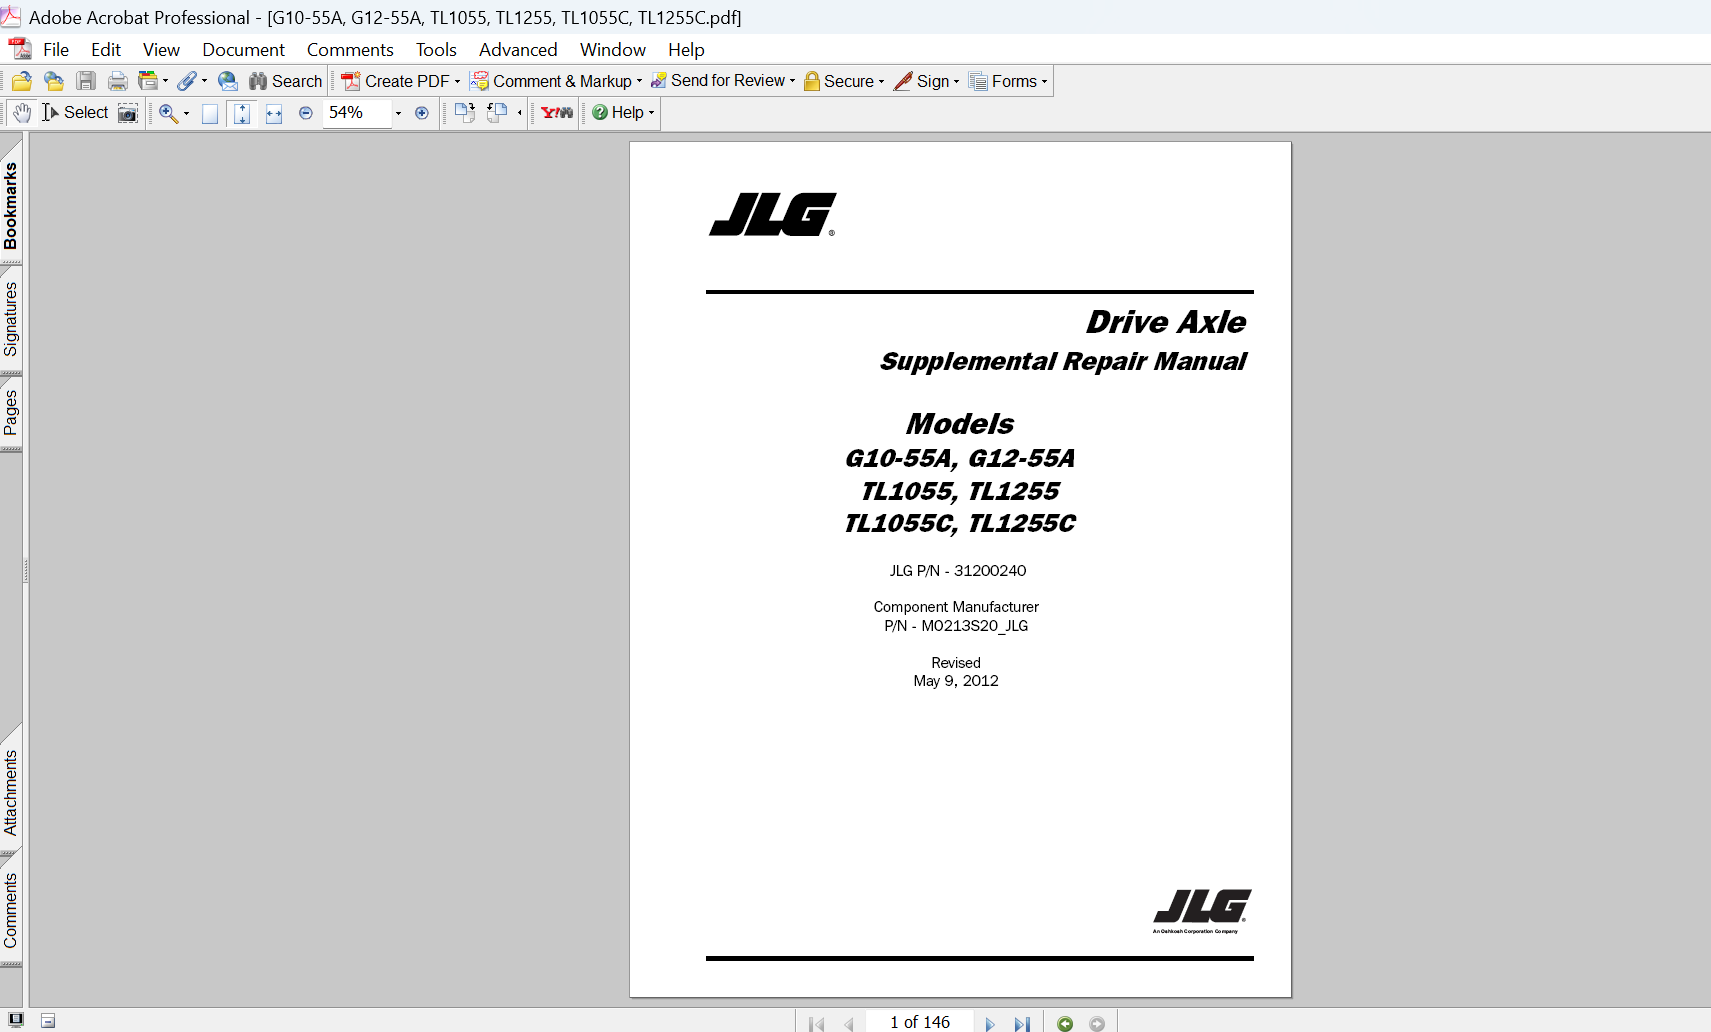
Task: Click the zoom out minus button
Action: (306, 113)
